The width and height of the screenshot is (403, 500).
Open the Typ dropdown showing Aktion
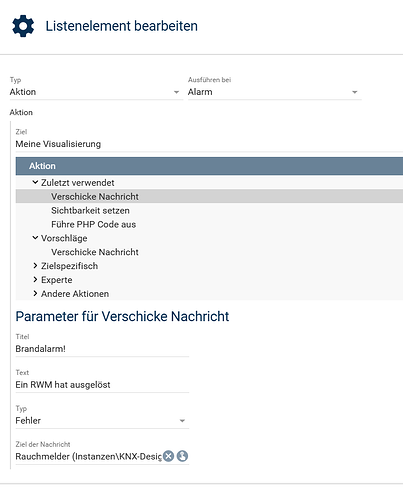click(x=96, y=92)
